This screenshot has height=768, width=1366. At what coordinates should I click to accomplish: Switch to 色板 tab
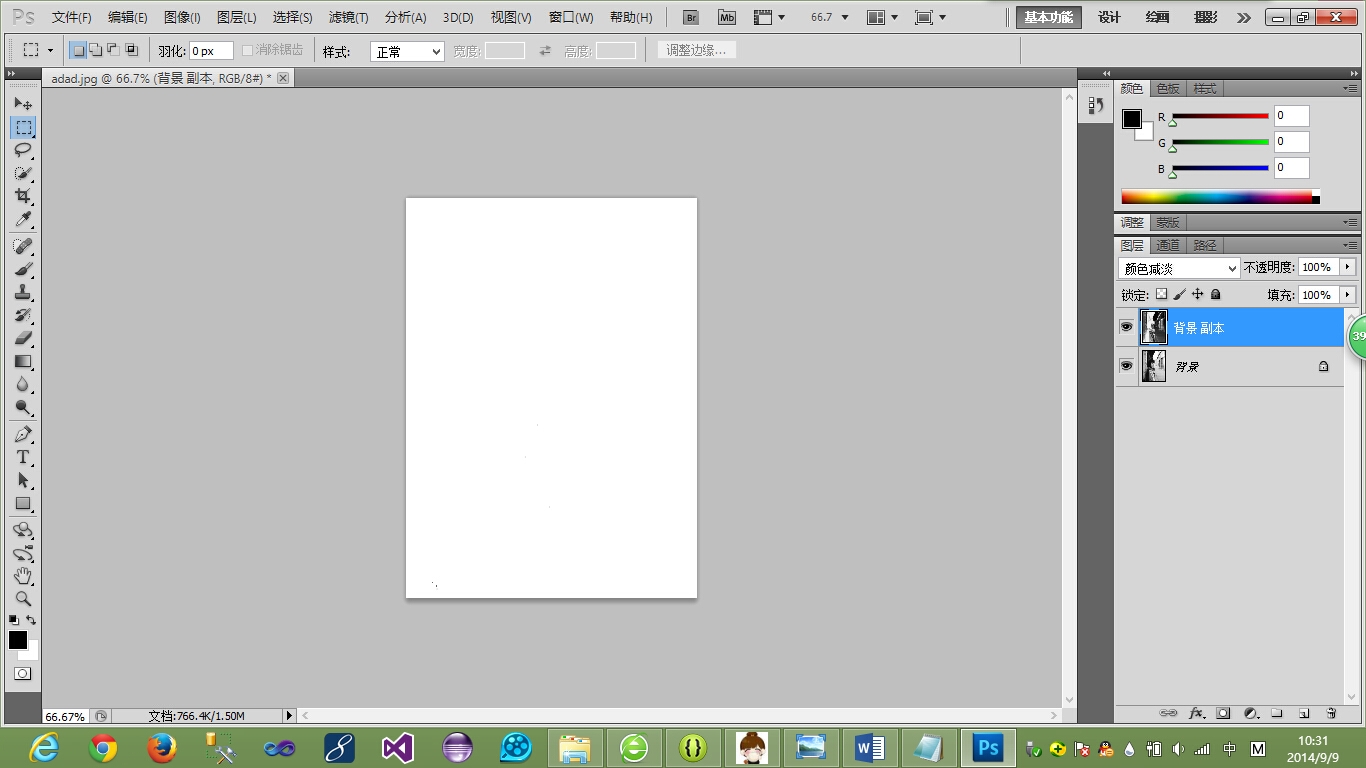coord(1168,88)
